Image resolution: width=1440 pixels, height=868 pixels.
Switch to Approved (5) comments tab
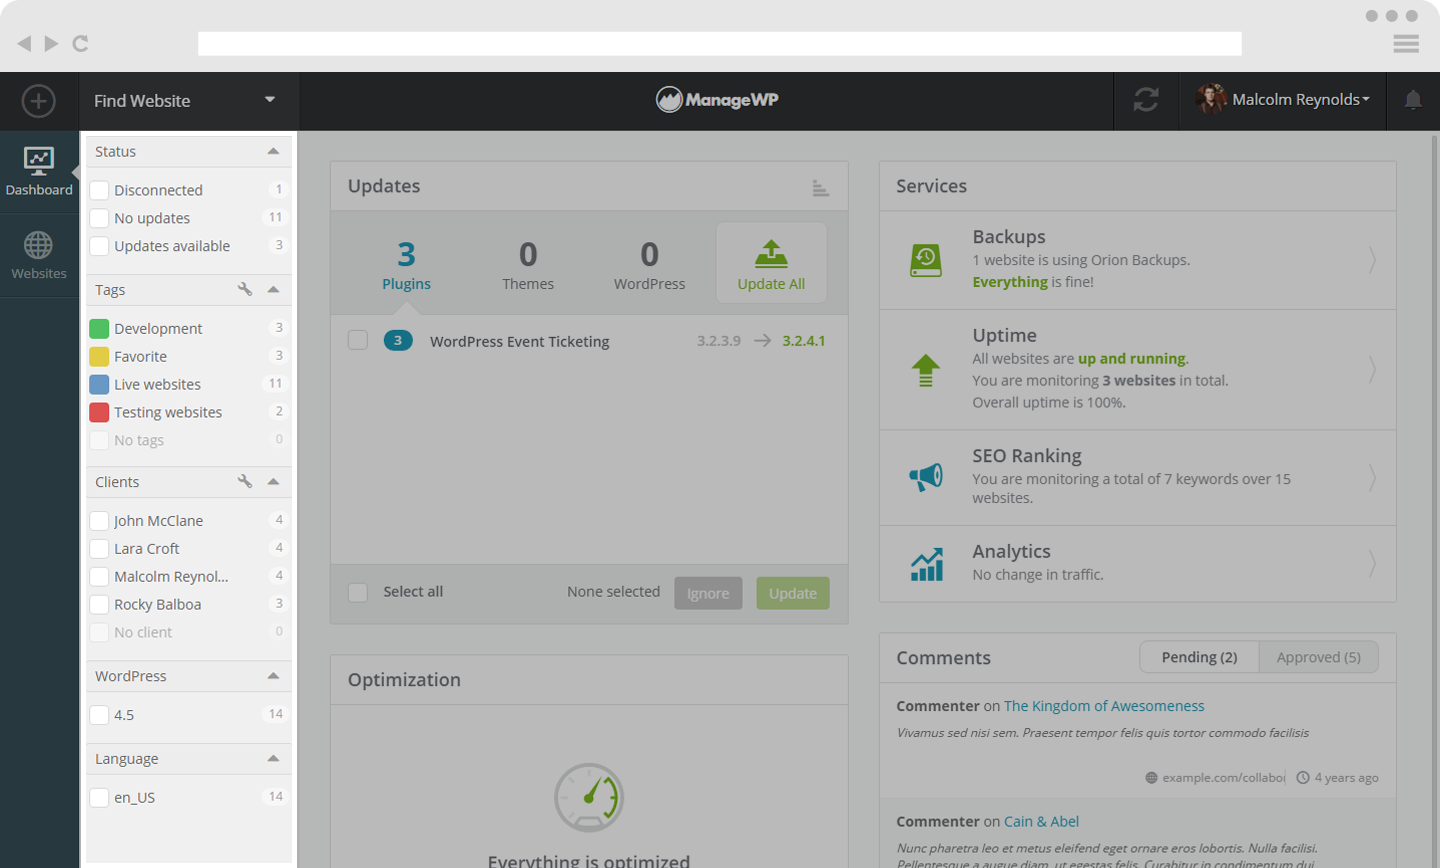[1318, 657]
